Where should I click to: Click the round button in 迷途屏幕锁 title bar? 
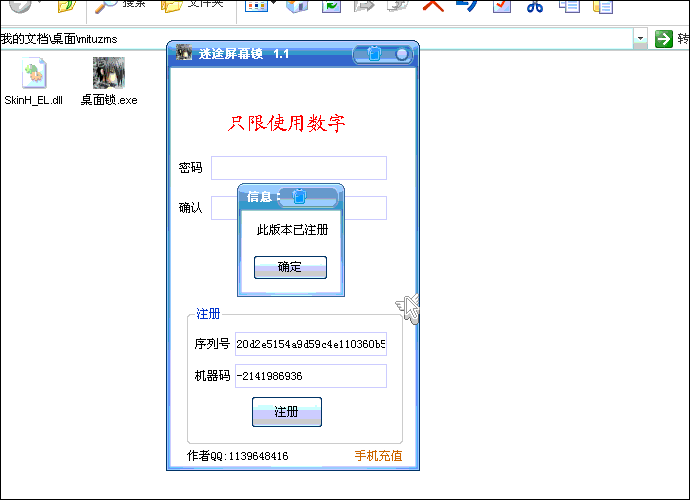tap(401, 54)
